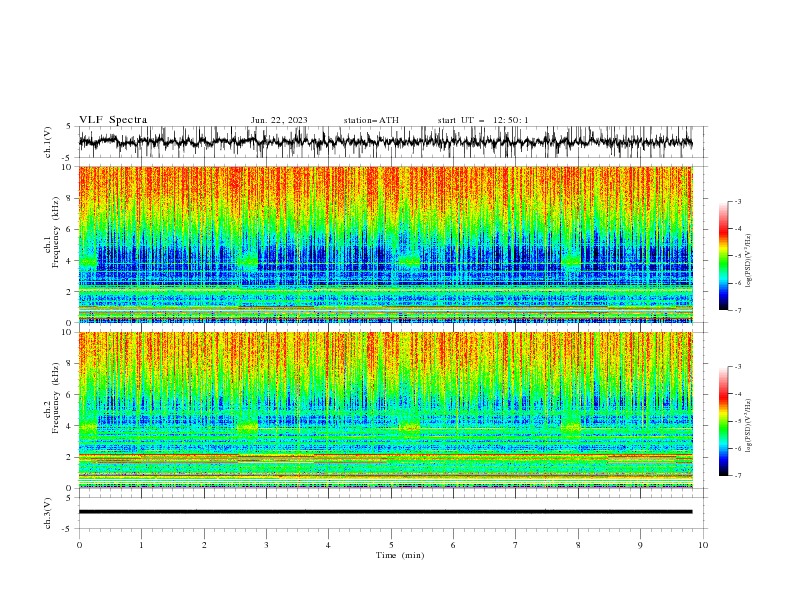Click the "-7" tick on the ch.2 colorbar

pos(737,476)
